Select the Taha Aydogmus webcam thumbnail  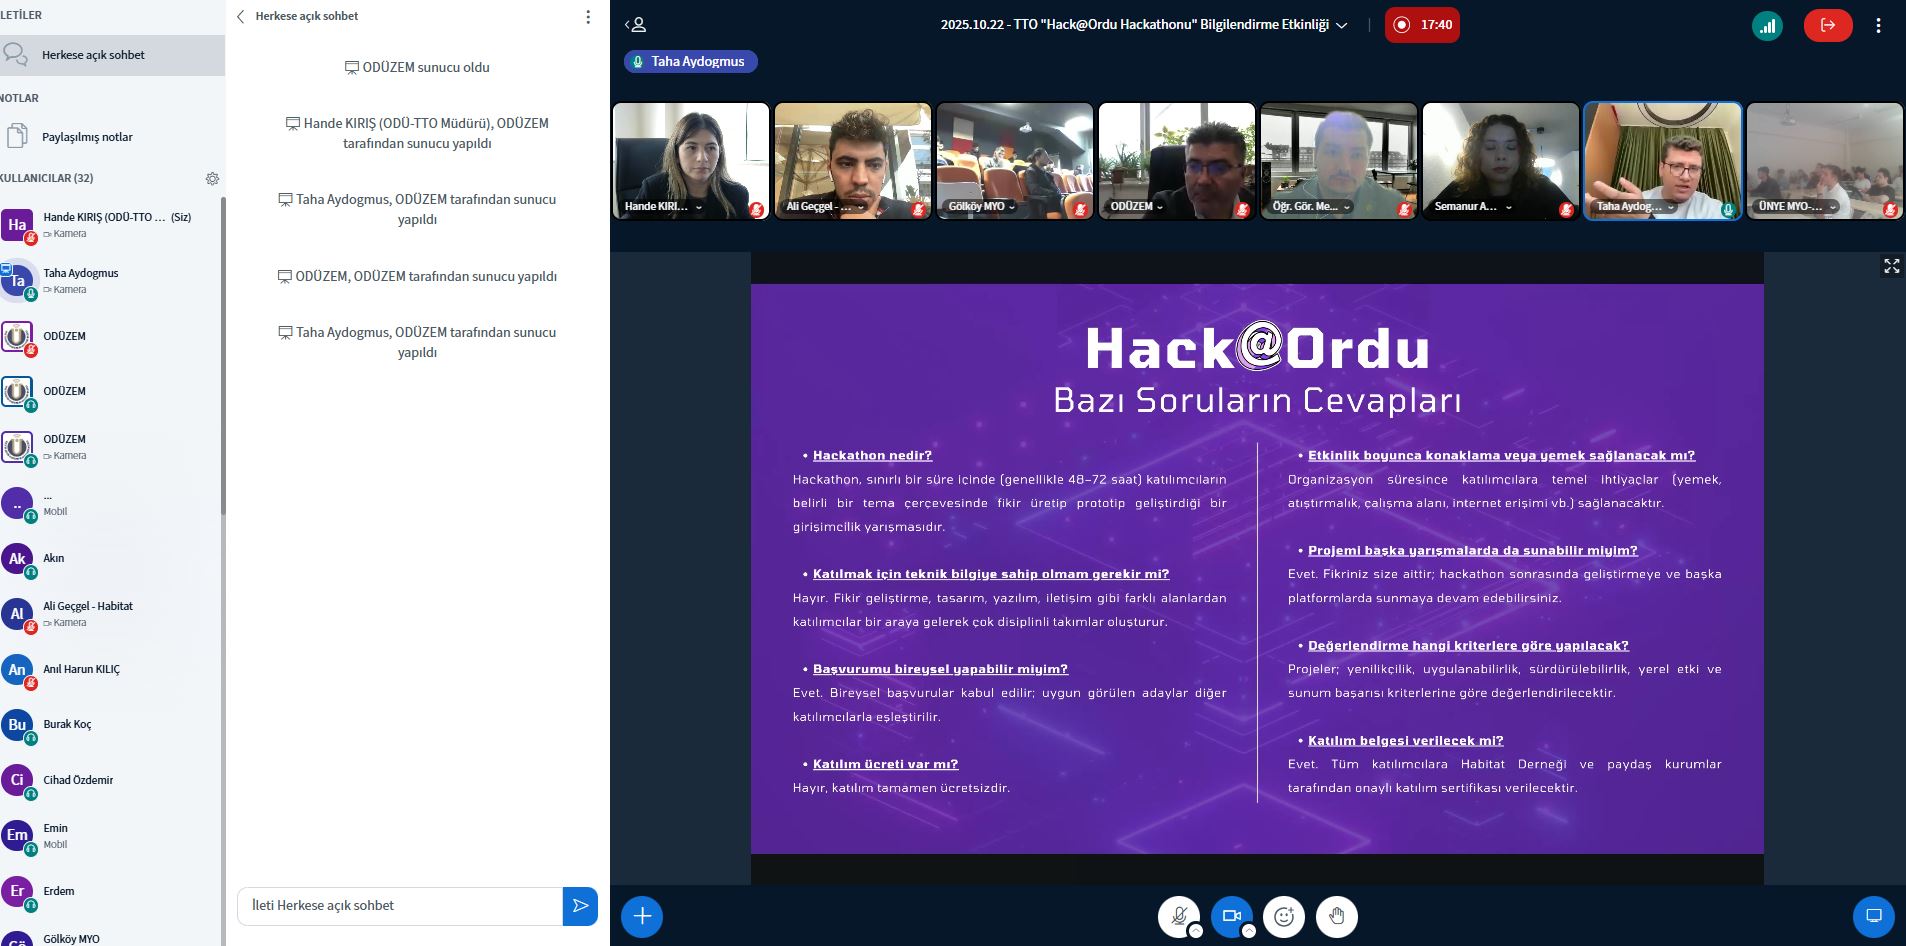[x=1662, y=160]
